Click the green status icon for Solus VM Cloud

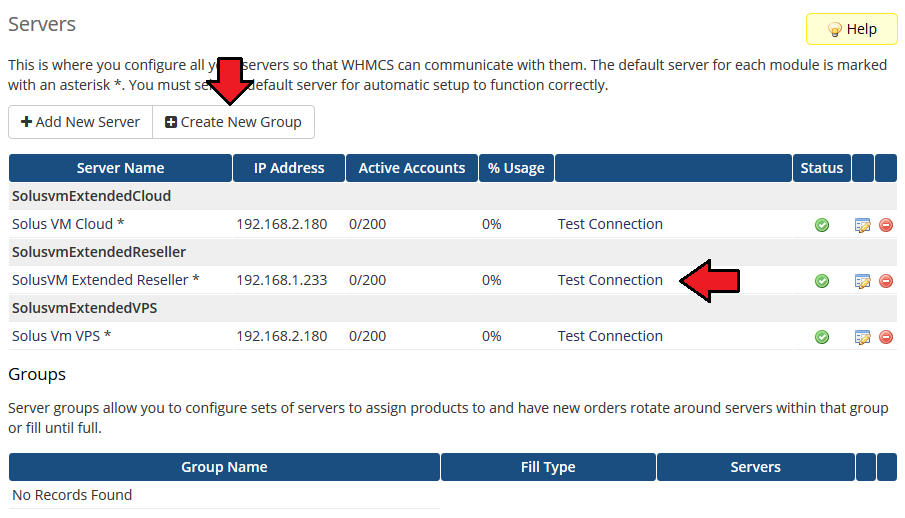(x=821, y=225)
